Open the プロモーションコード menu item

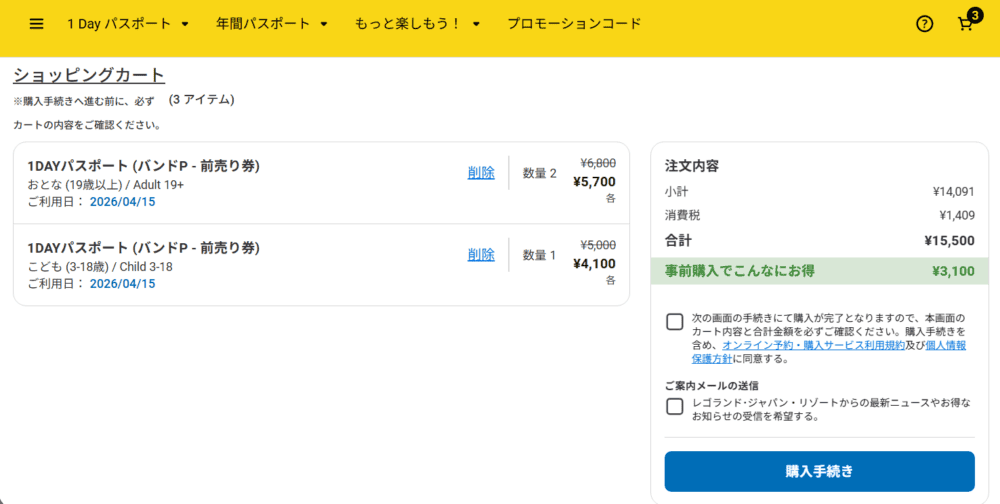pyautogui.click(x=574, y=24)
